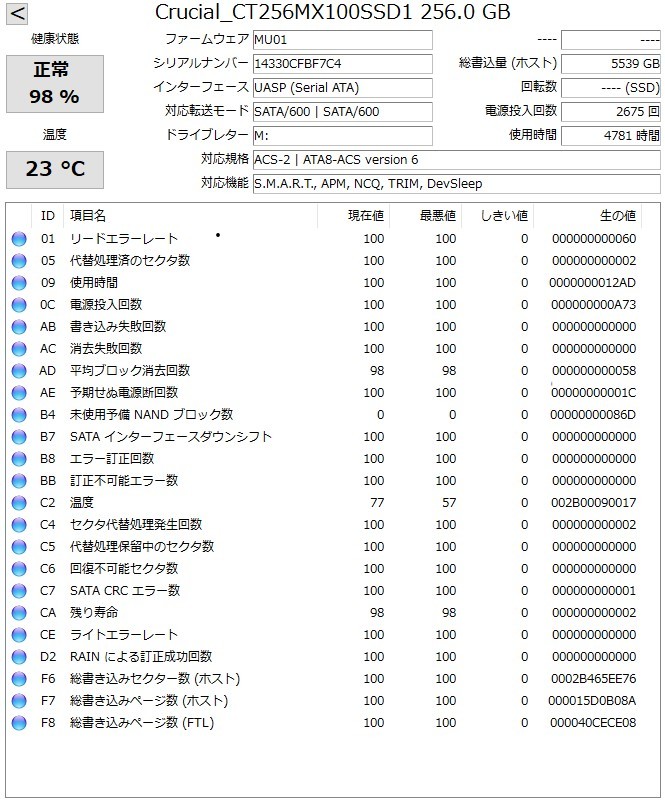Click the status icon for row 05 代替処理済のセクタ数

(x=19, y=261)
